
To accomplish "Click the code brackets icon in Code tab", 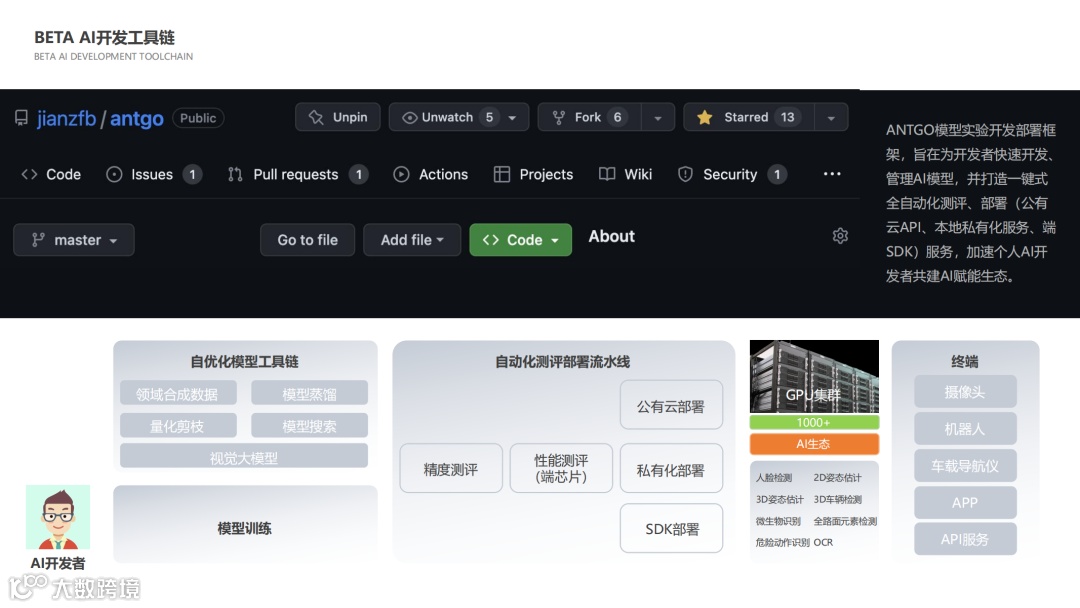I will click(x=29, y=174).
